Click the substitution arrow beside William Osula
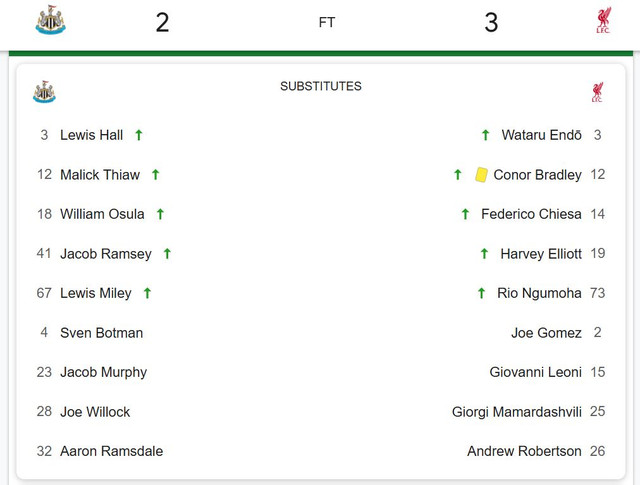 [x=160, y=214]
